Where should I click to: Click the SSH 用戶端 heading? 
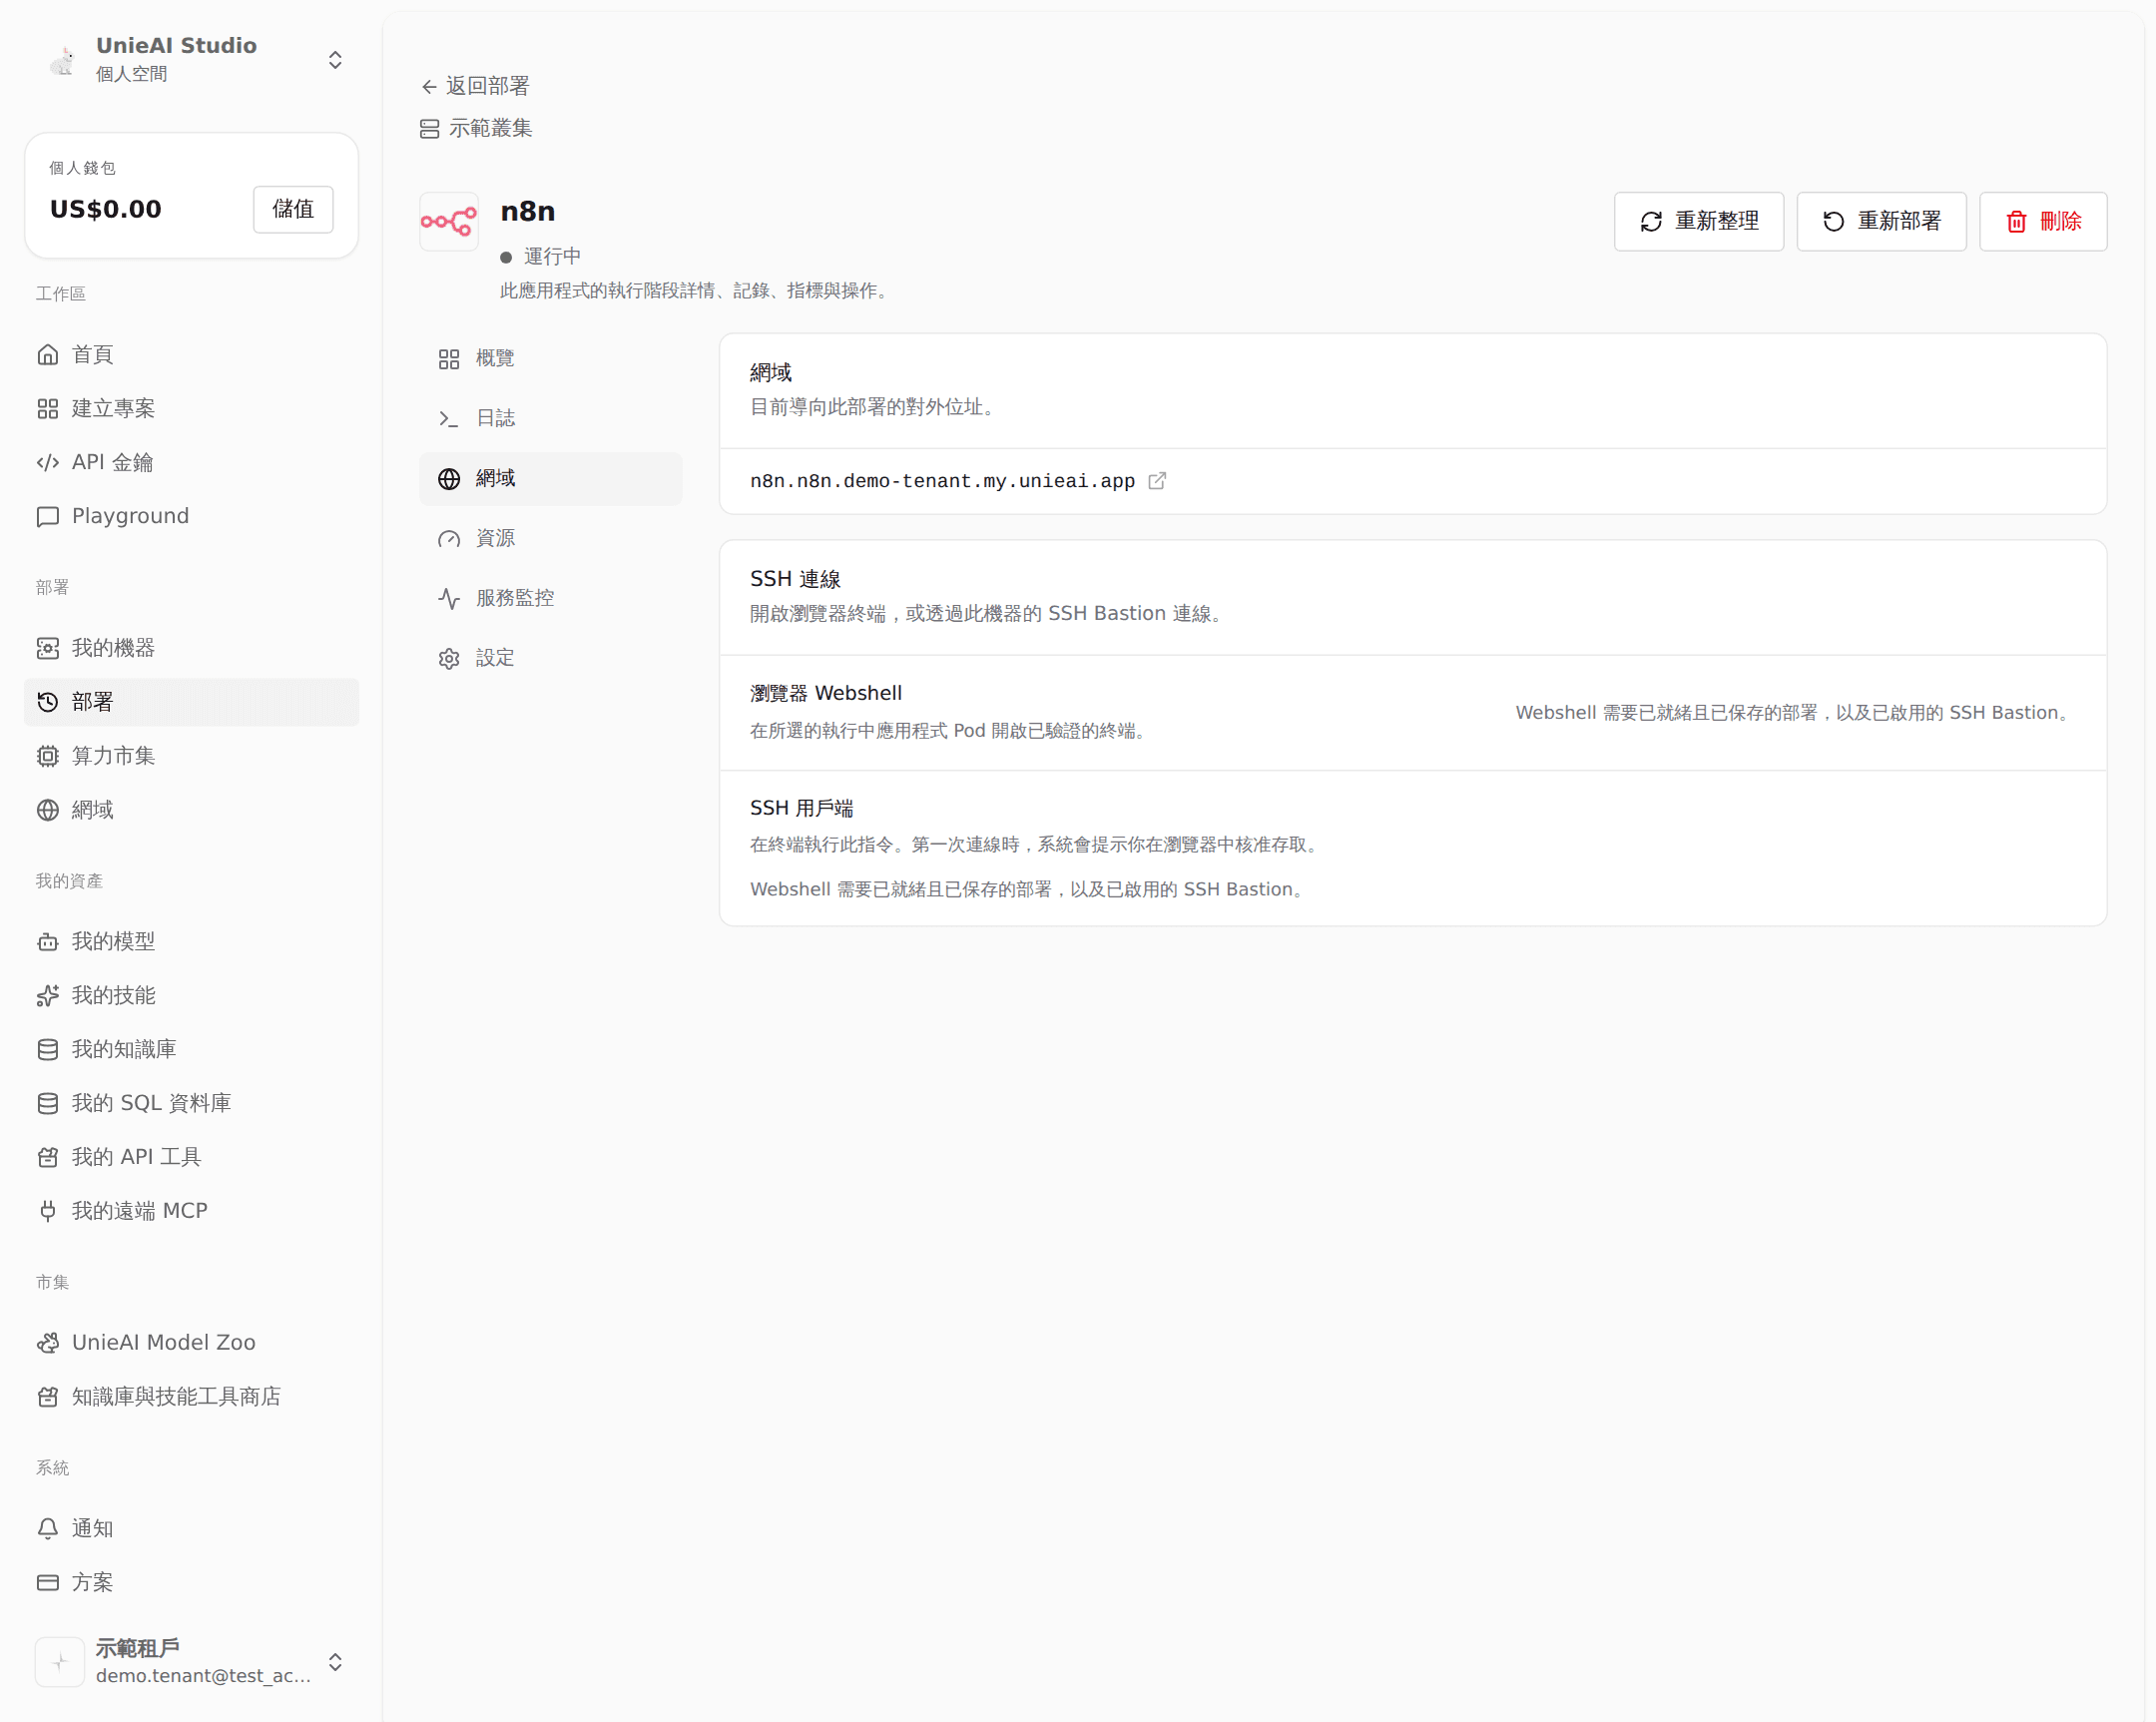click(802, 808)
